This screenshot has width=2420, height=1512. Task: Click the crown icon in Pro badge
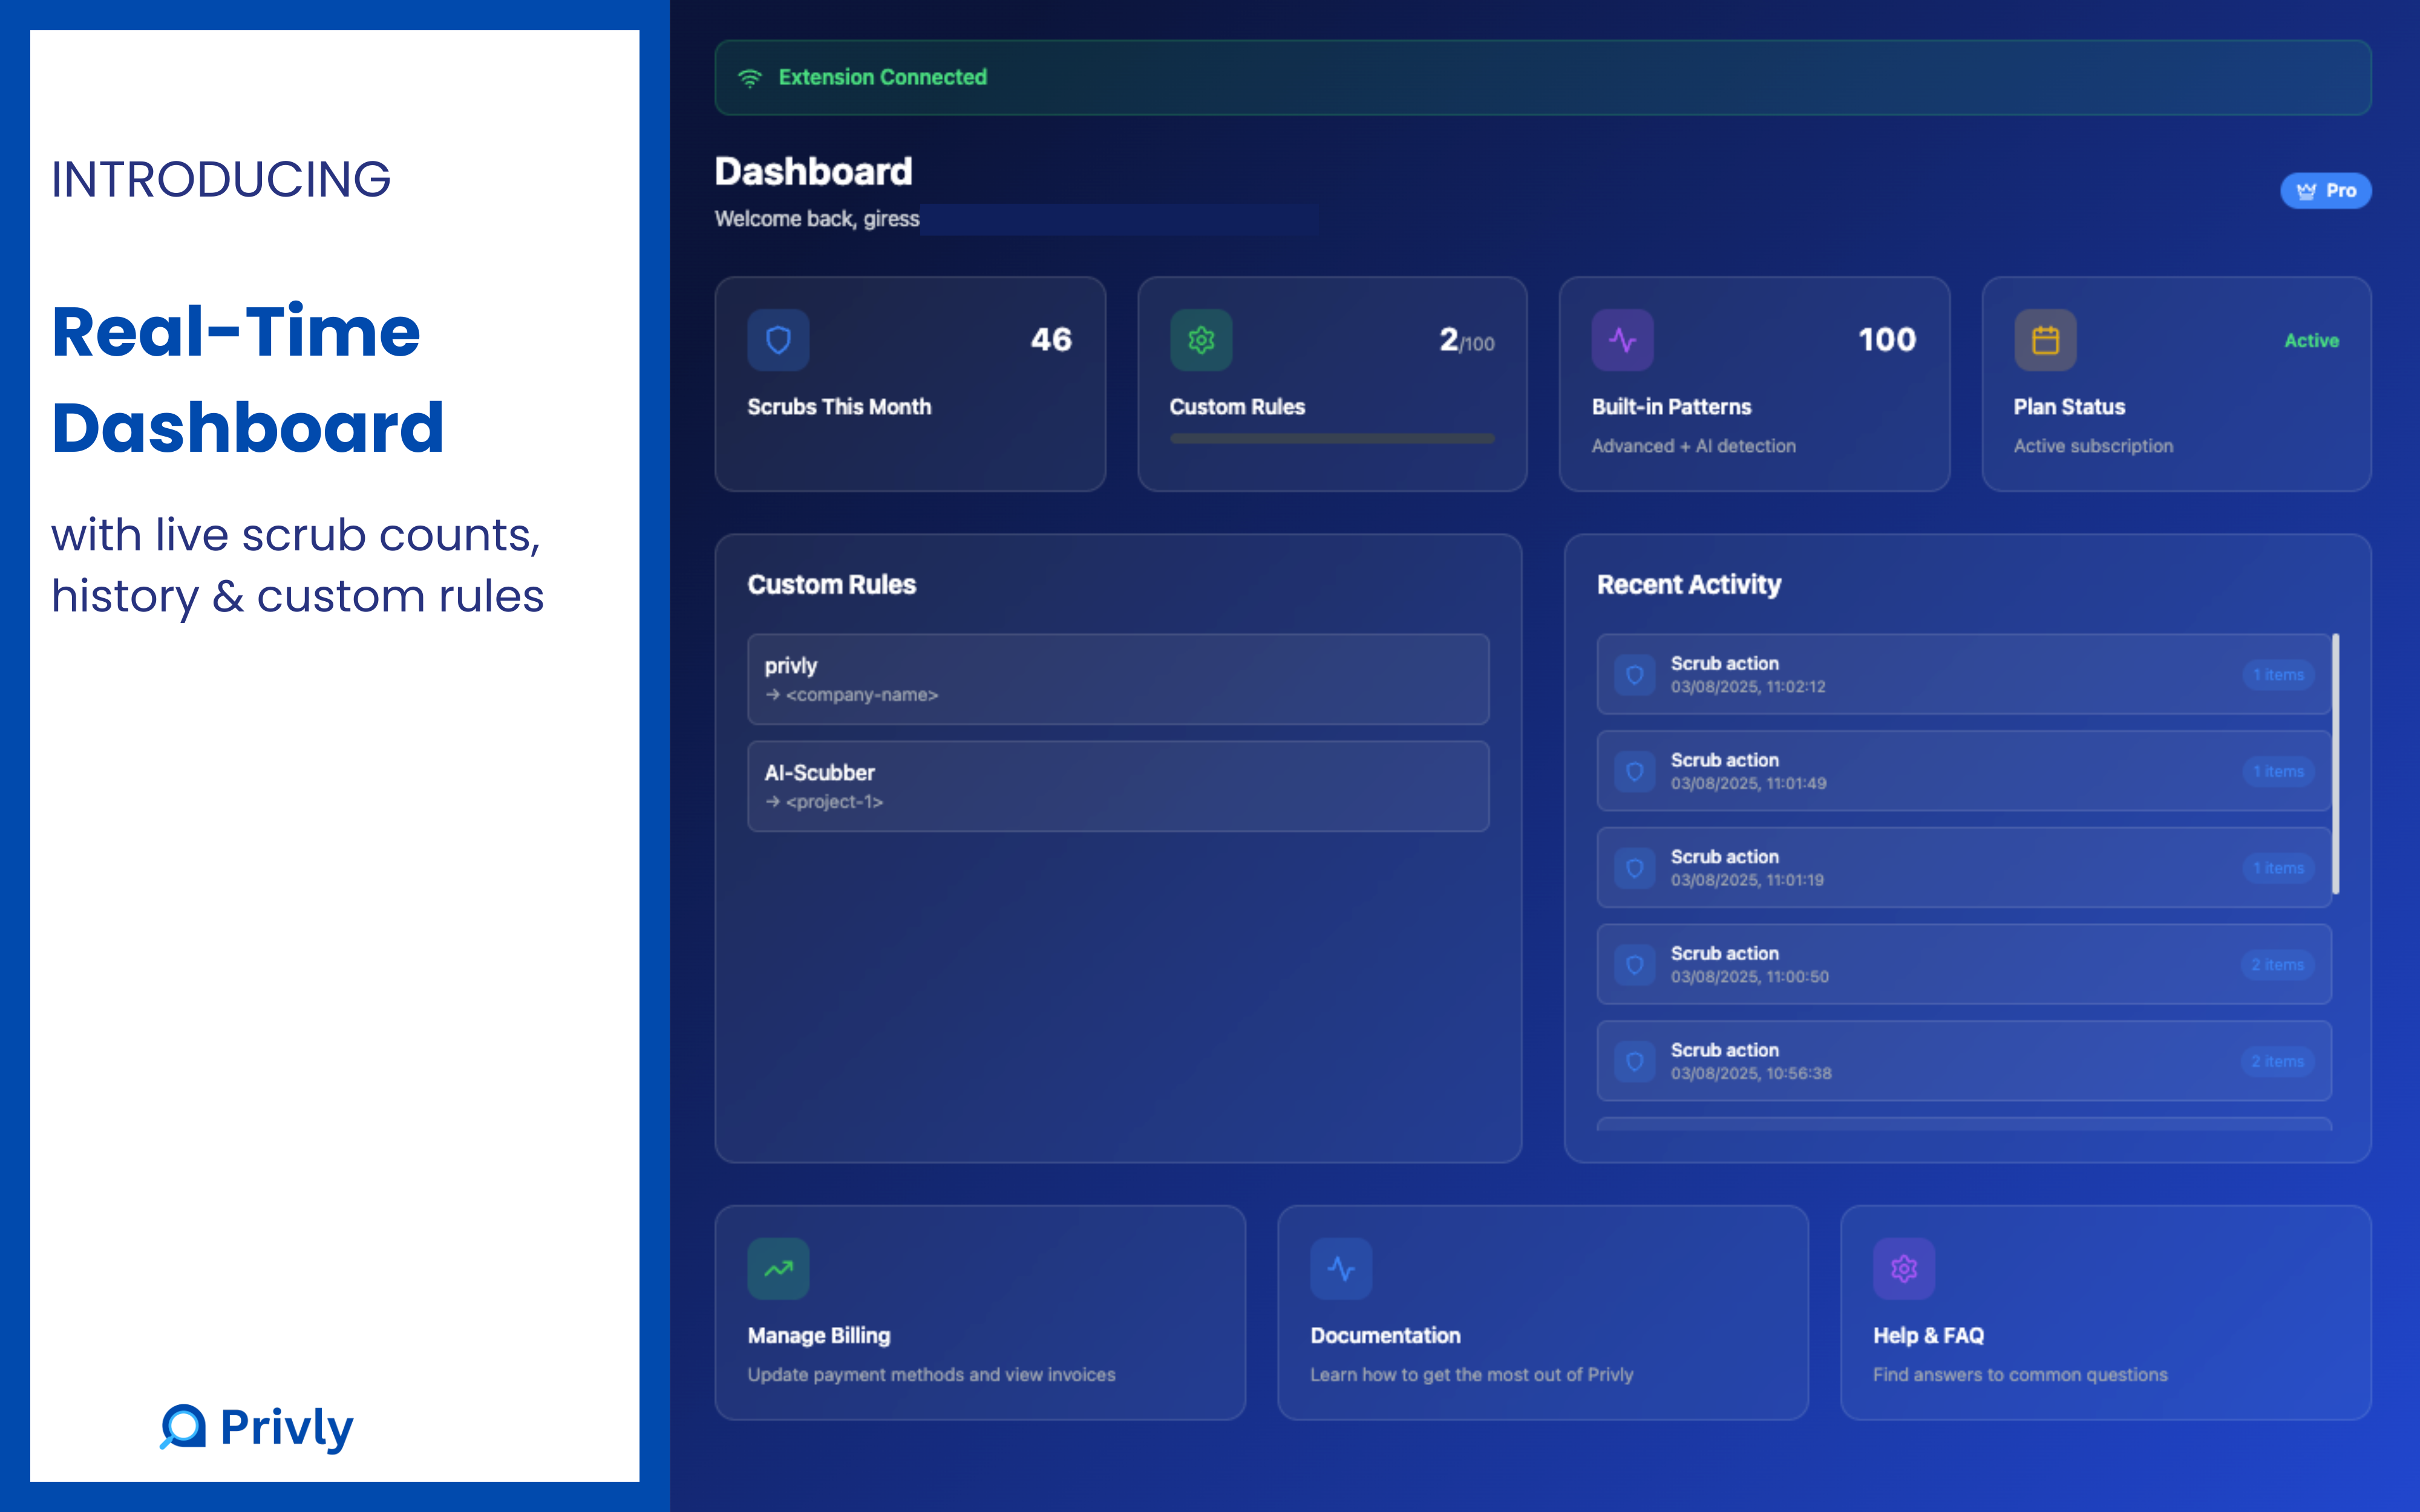click(2307, 191)
